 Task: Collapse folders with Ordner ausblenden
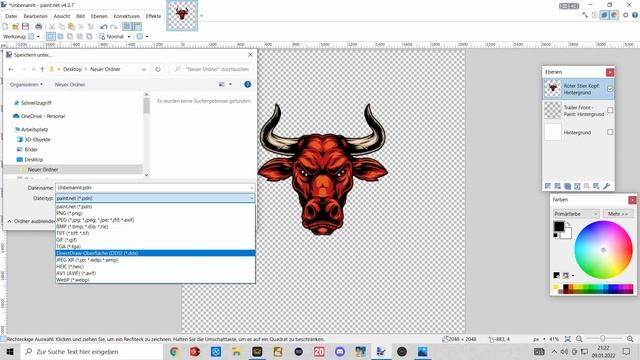[31, 221]
